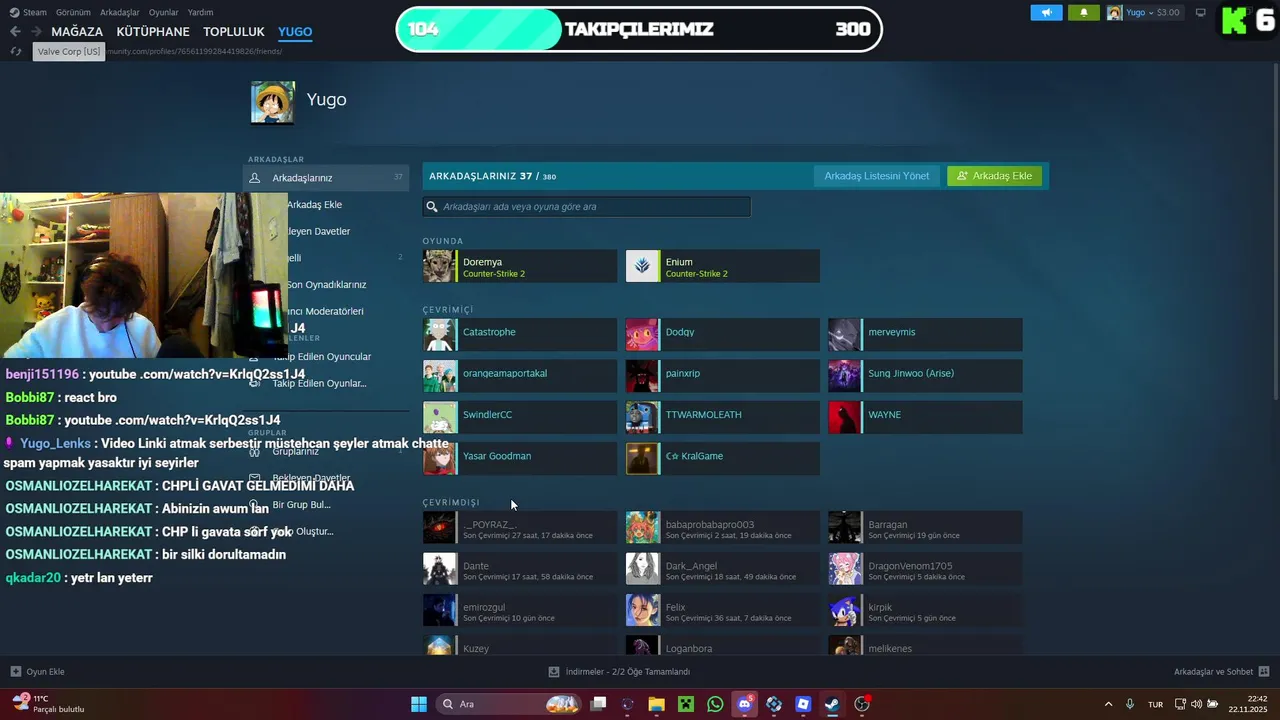Click the Yugo profile name heading
This screenshot has height=720, width=1280.
click(x=326, y=100)
